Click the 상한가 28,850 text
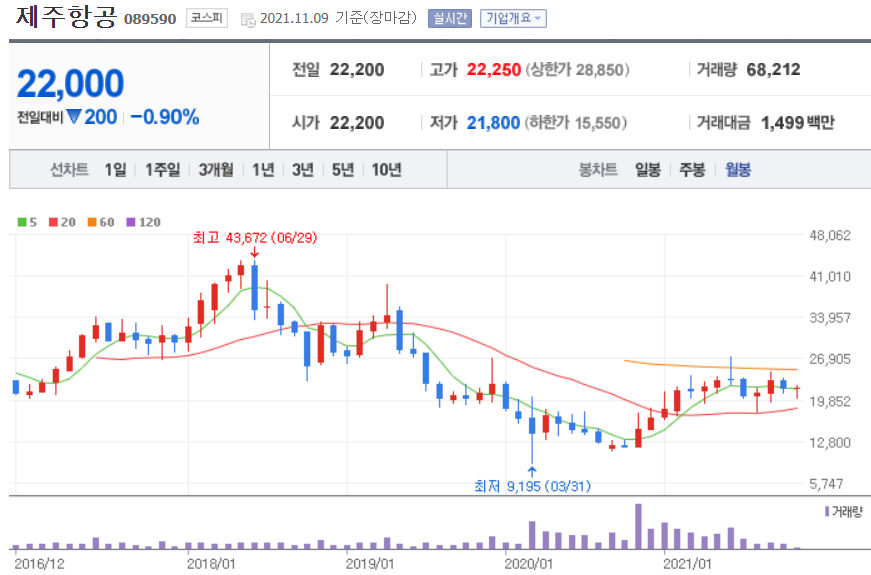The height and width of the screenshot is (575, 871). pyautogui.click(x=578, y=69)
